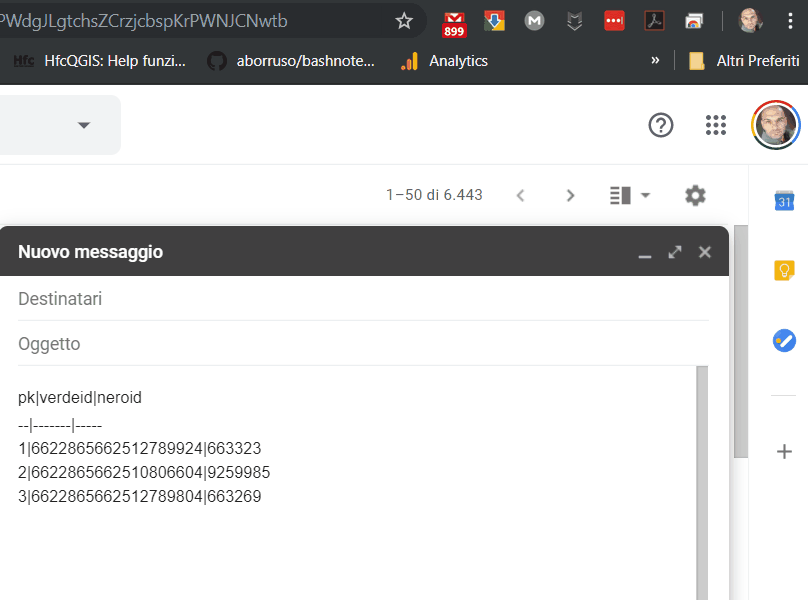The width and height of the screenshot is (808, 600).
Task: Click the Destinatari recipients field
Action: coord(360,299)
